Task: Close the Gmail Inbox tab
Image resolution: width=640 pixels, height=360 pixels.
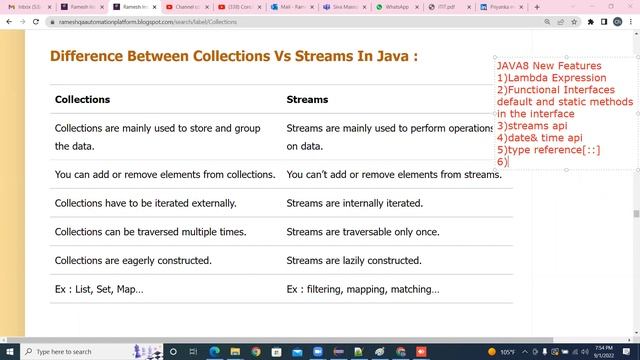Action: 49,7
